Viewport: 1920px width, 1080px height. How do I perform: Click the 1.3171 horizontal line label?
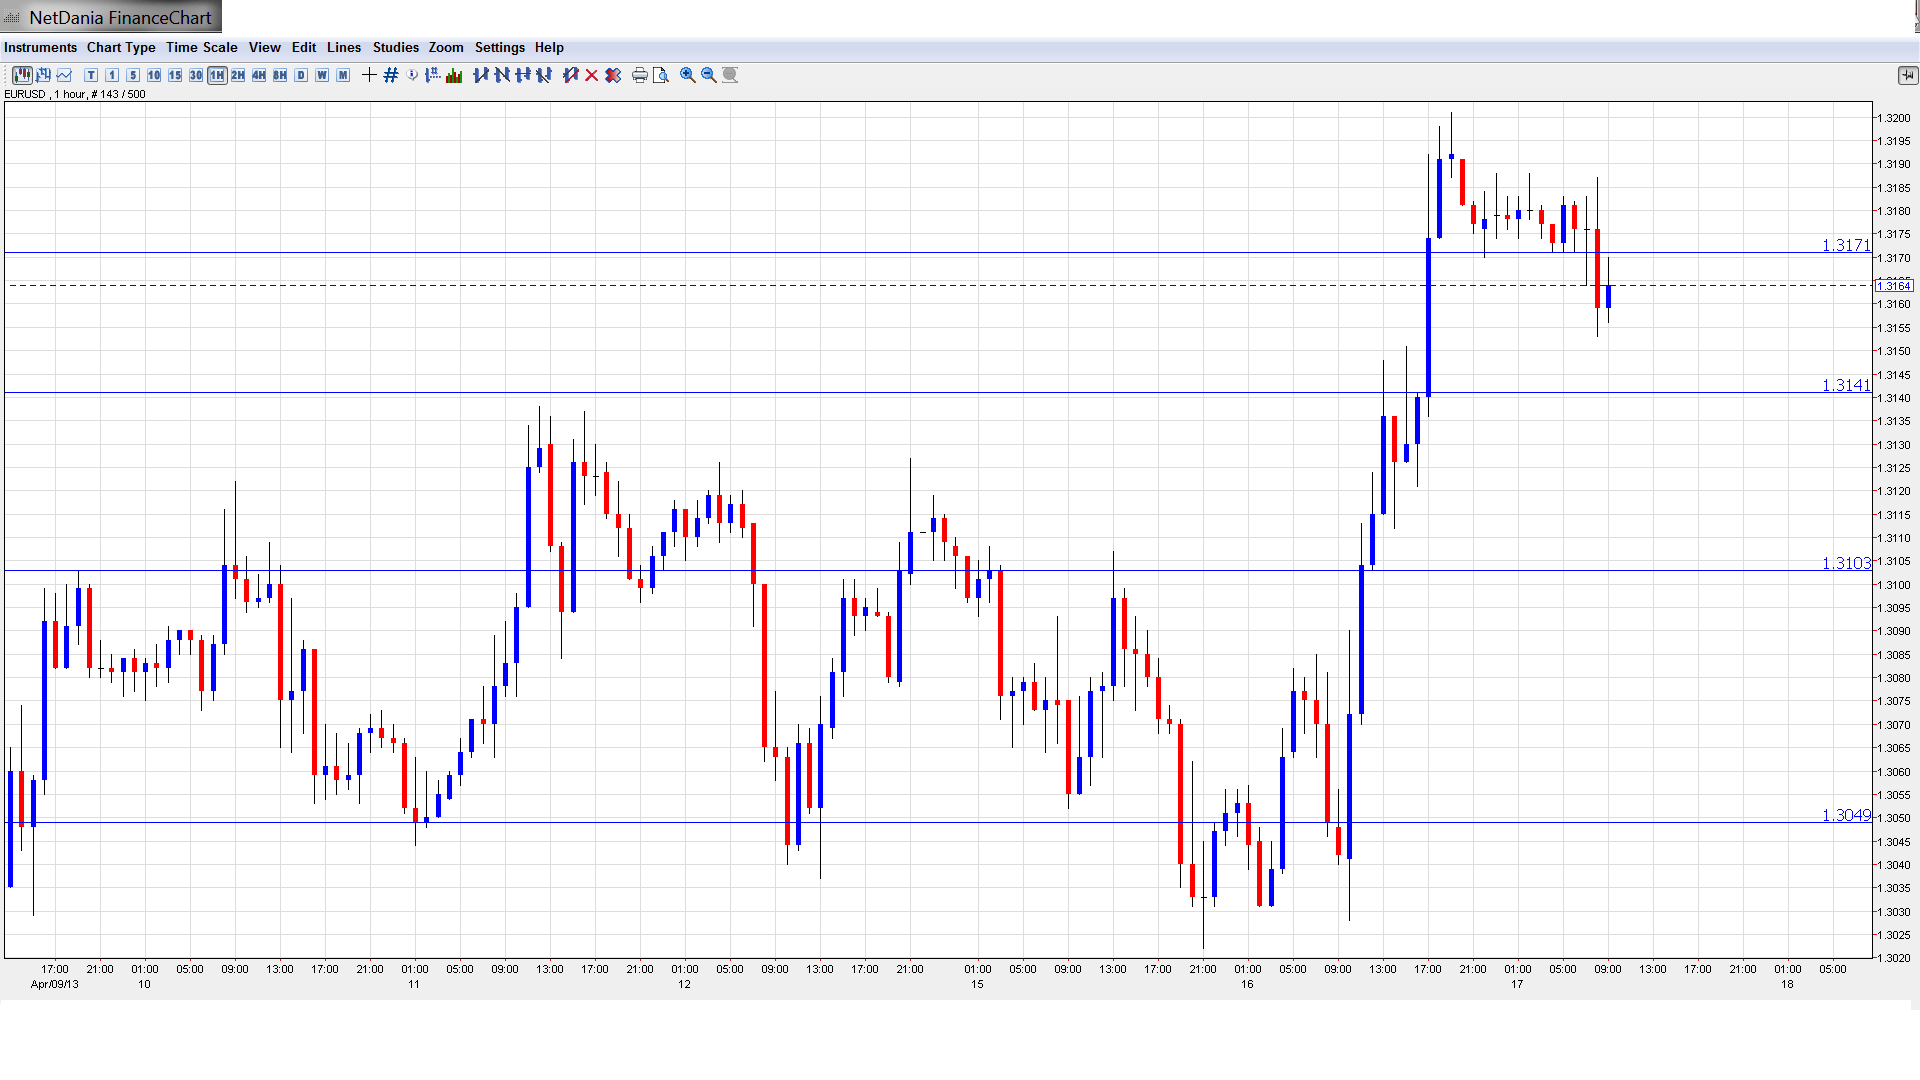(x=1845, y=245)
